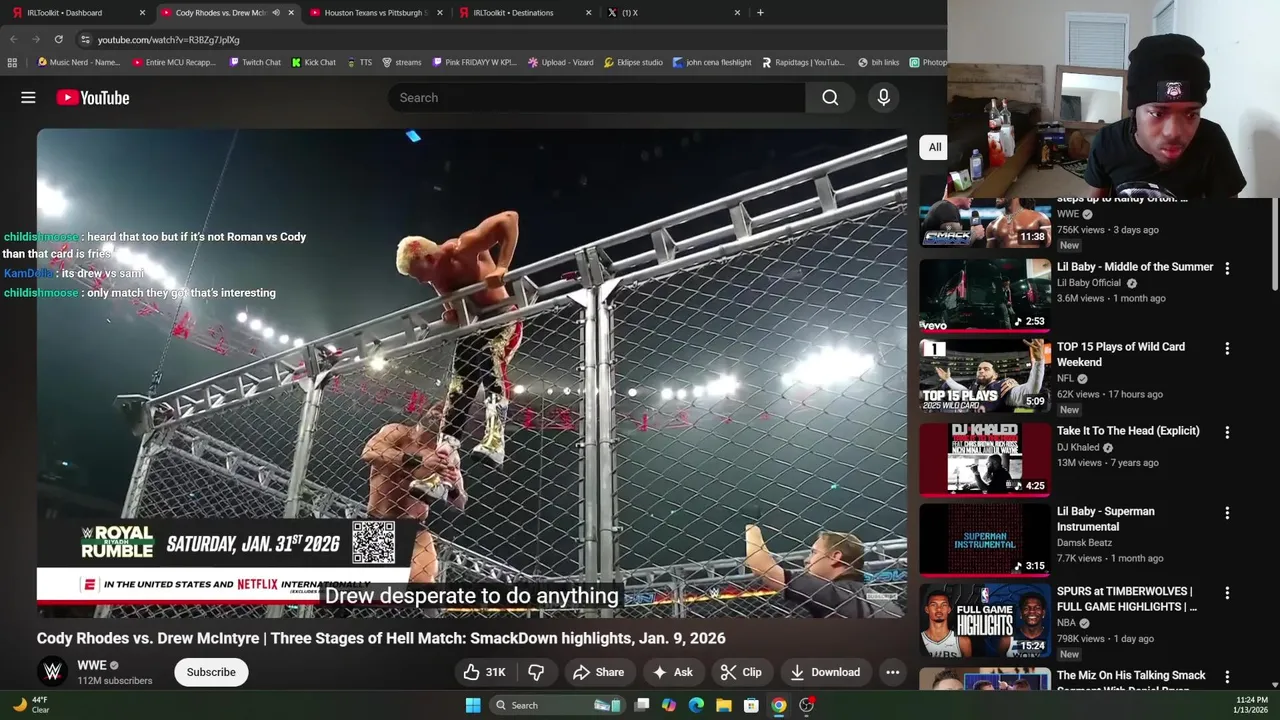Open the WWE channel avatar
The image size is (1280, 720).
click(53, 672)
